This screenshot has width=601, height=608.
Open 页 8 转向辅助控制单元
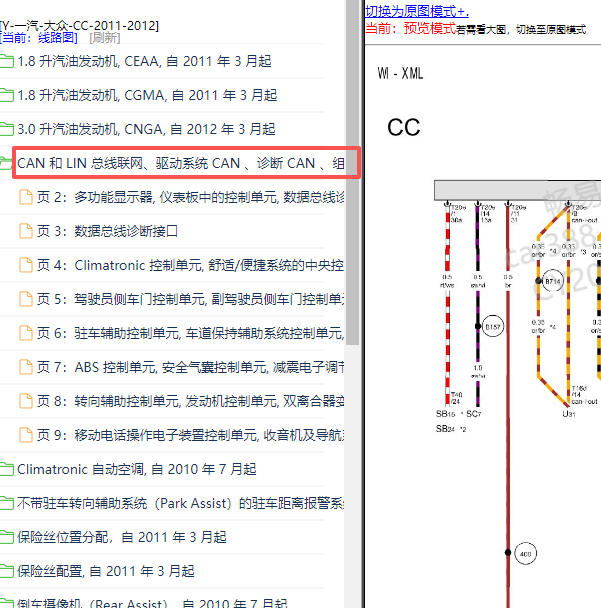pyautogui.click(x=190, y=401)
